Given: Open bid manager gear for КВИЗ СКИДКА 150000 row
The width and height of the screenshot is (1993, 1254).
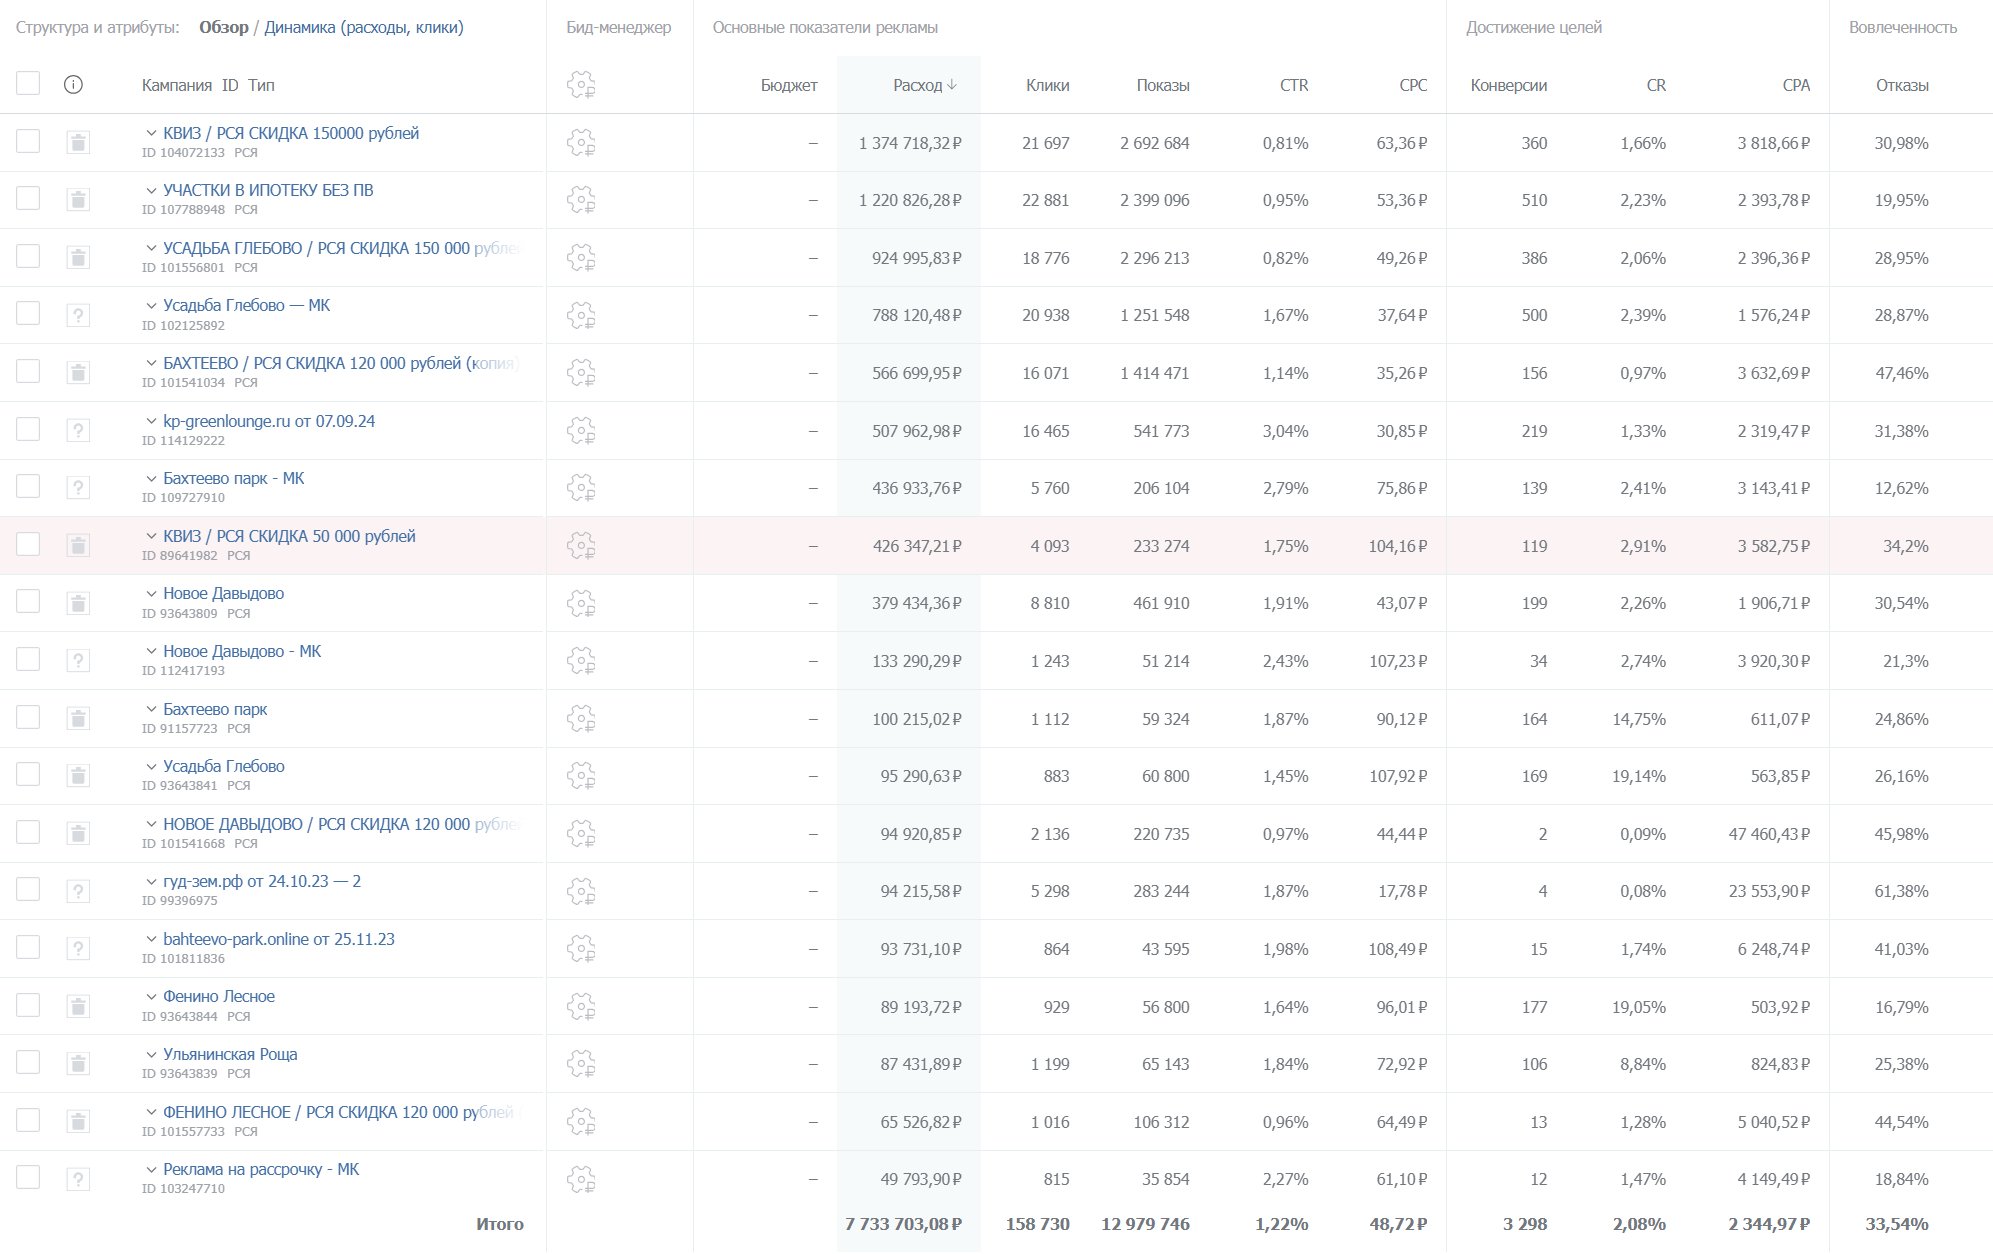Looking at the screenshot, I should pyautogui.click(x=581, y=143).
